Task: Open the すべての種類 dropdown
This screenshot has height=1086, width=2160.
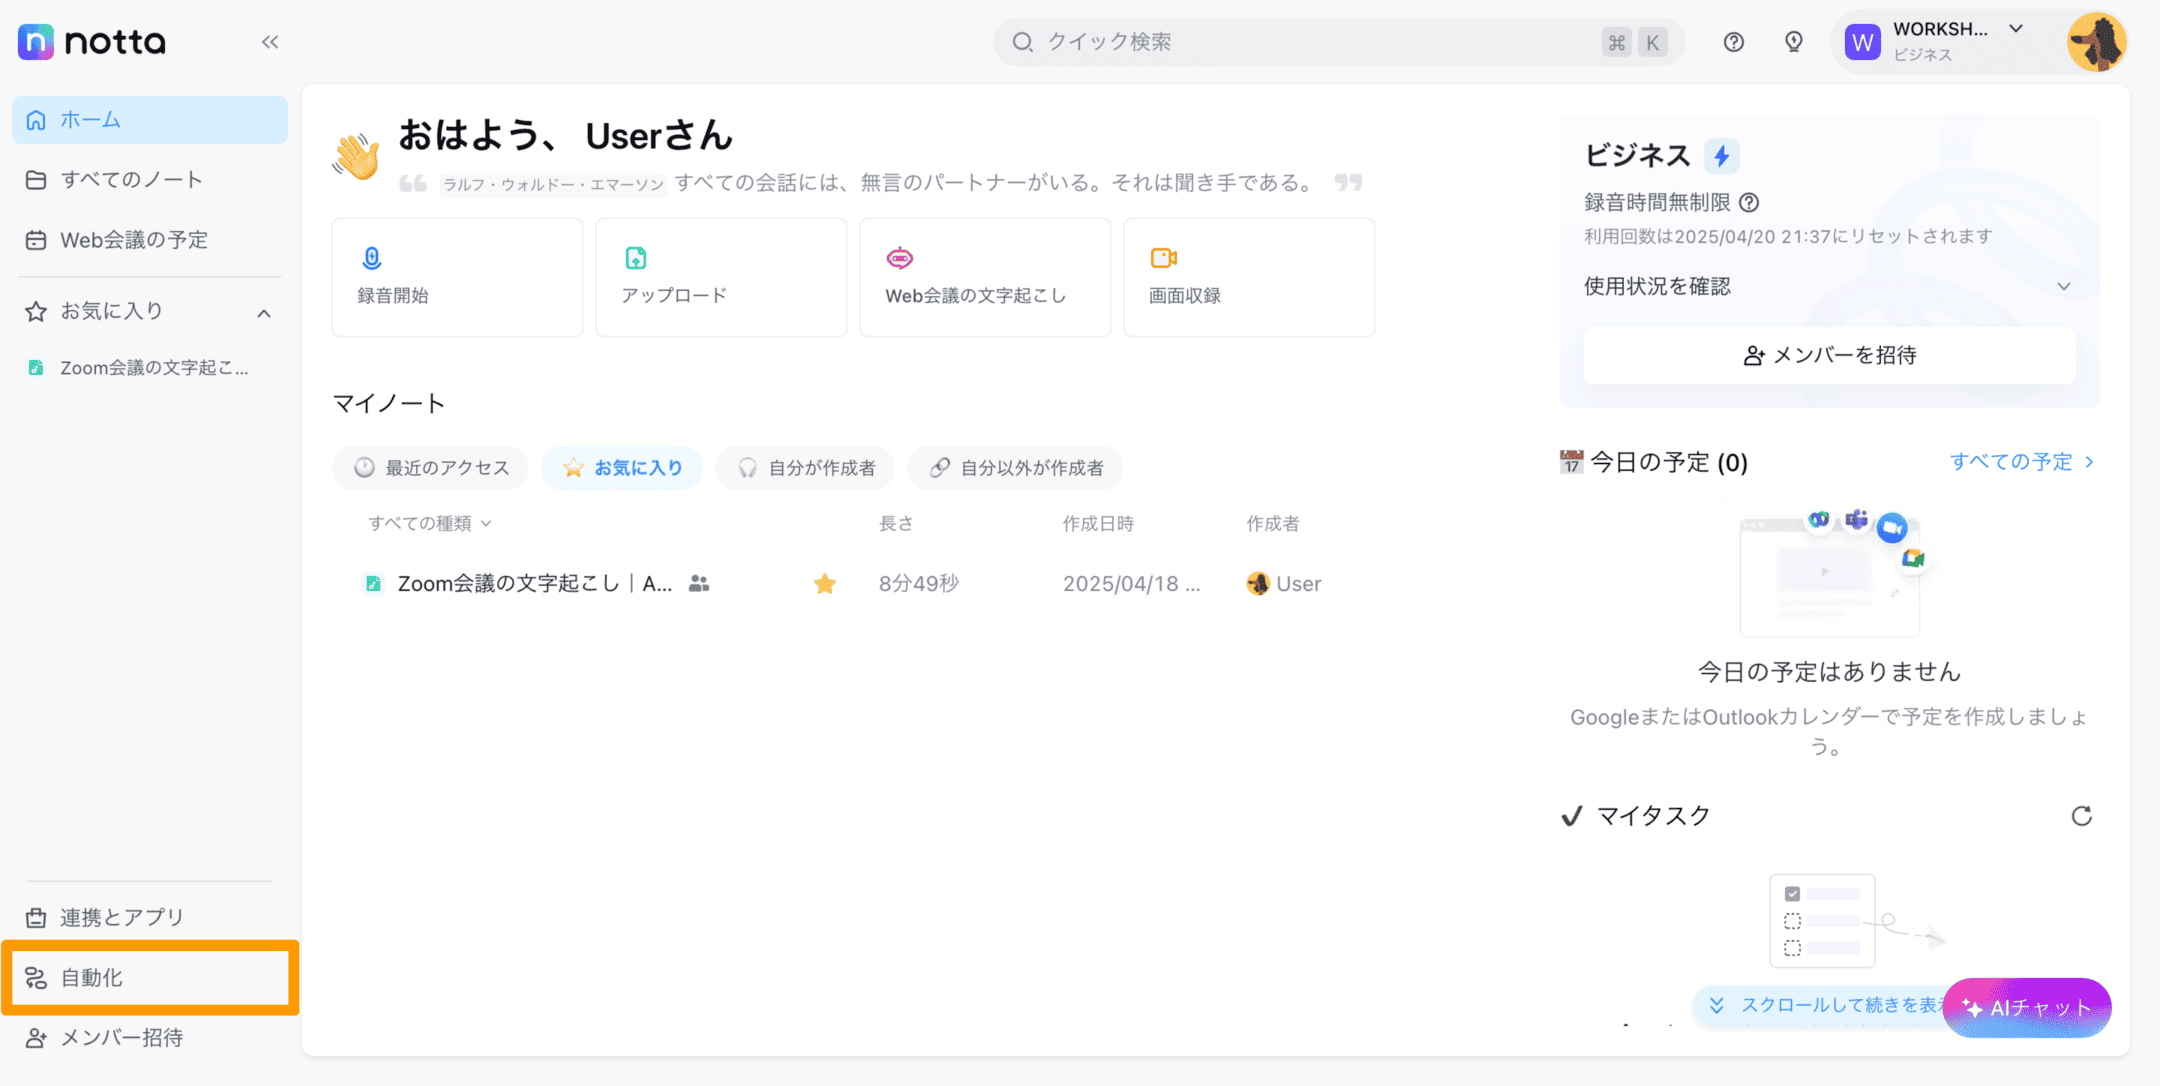Action: coord(430,524)
